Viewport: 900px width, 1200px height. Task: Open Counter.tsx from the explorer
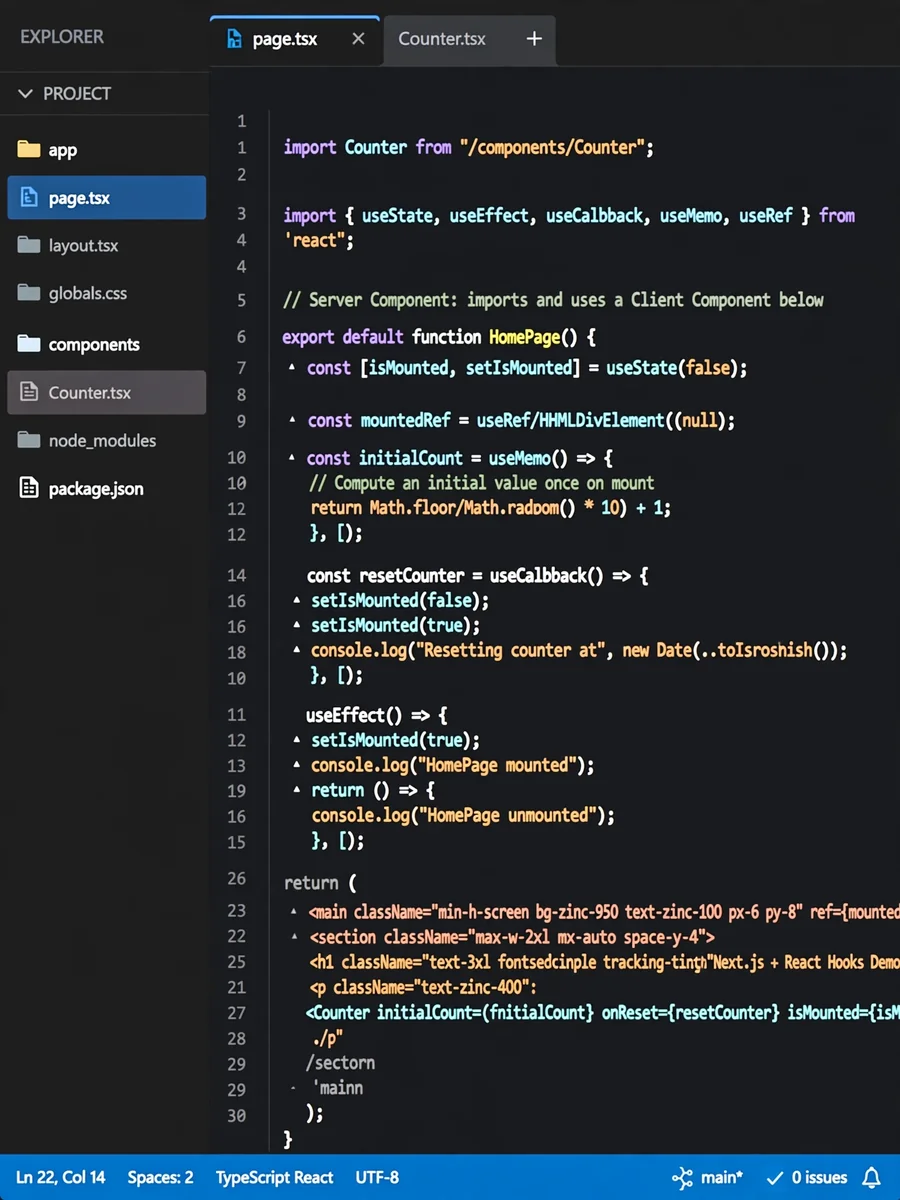tap(106, 392)
